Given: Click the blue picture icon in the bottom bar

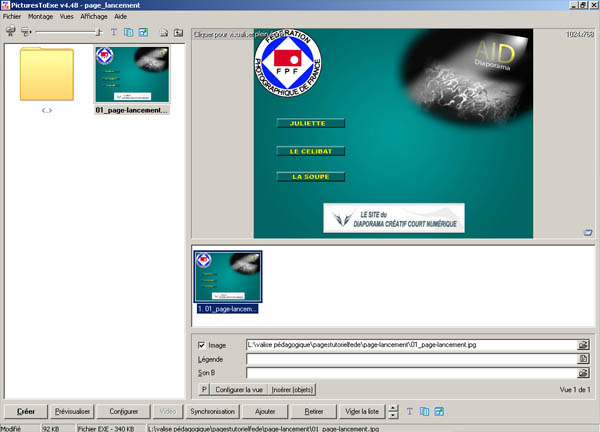Looking at the screenshot, I should pyautogui.click(x=439, y=411).
